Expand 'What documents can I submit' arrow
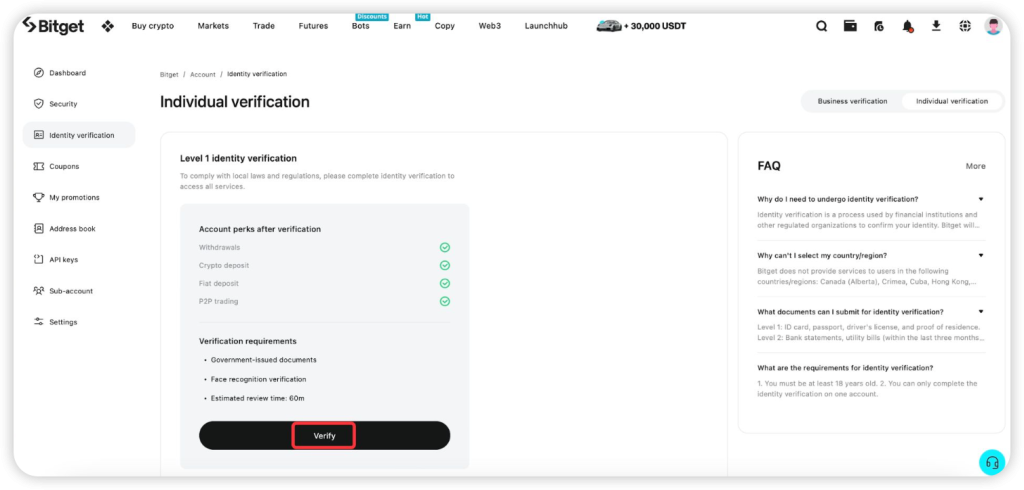 pyautogui.click(x=981, y=311)
